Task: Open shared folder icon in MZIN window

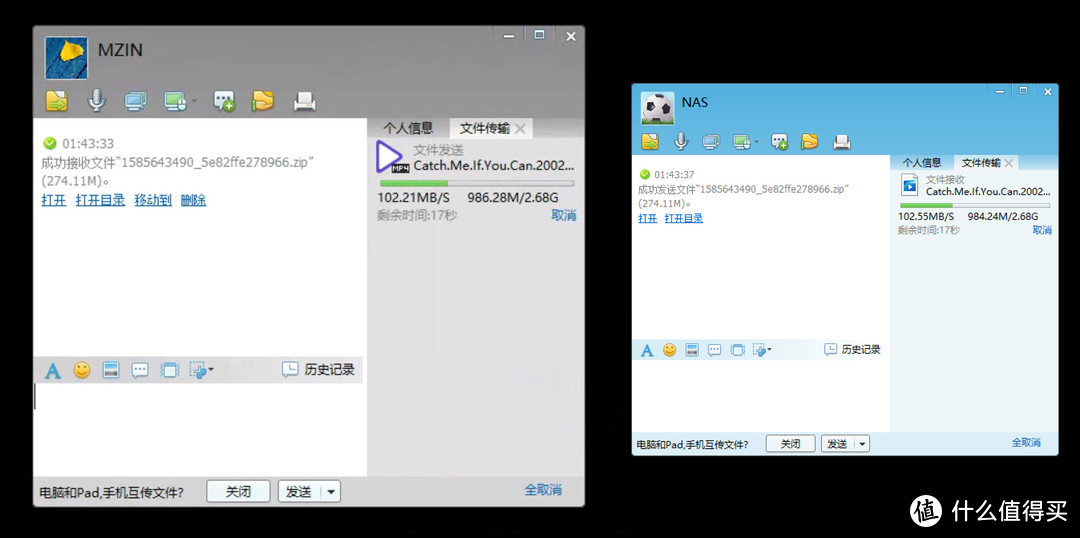Action: pyautogui.click(x=262, y=101)
